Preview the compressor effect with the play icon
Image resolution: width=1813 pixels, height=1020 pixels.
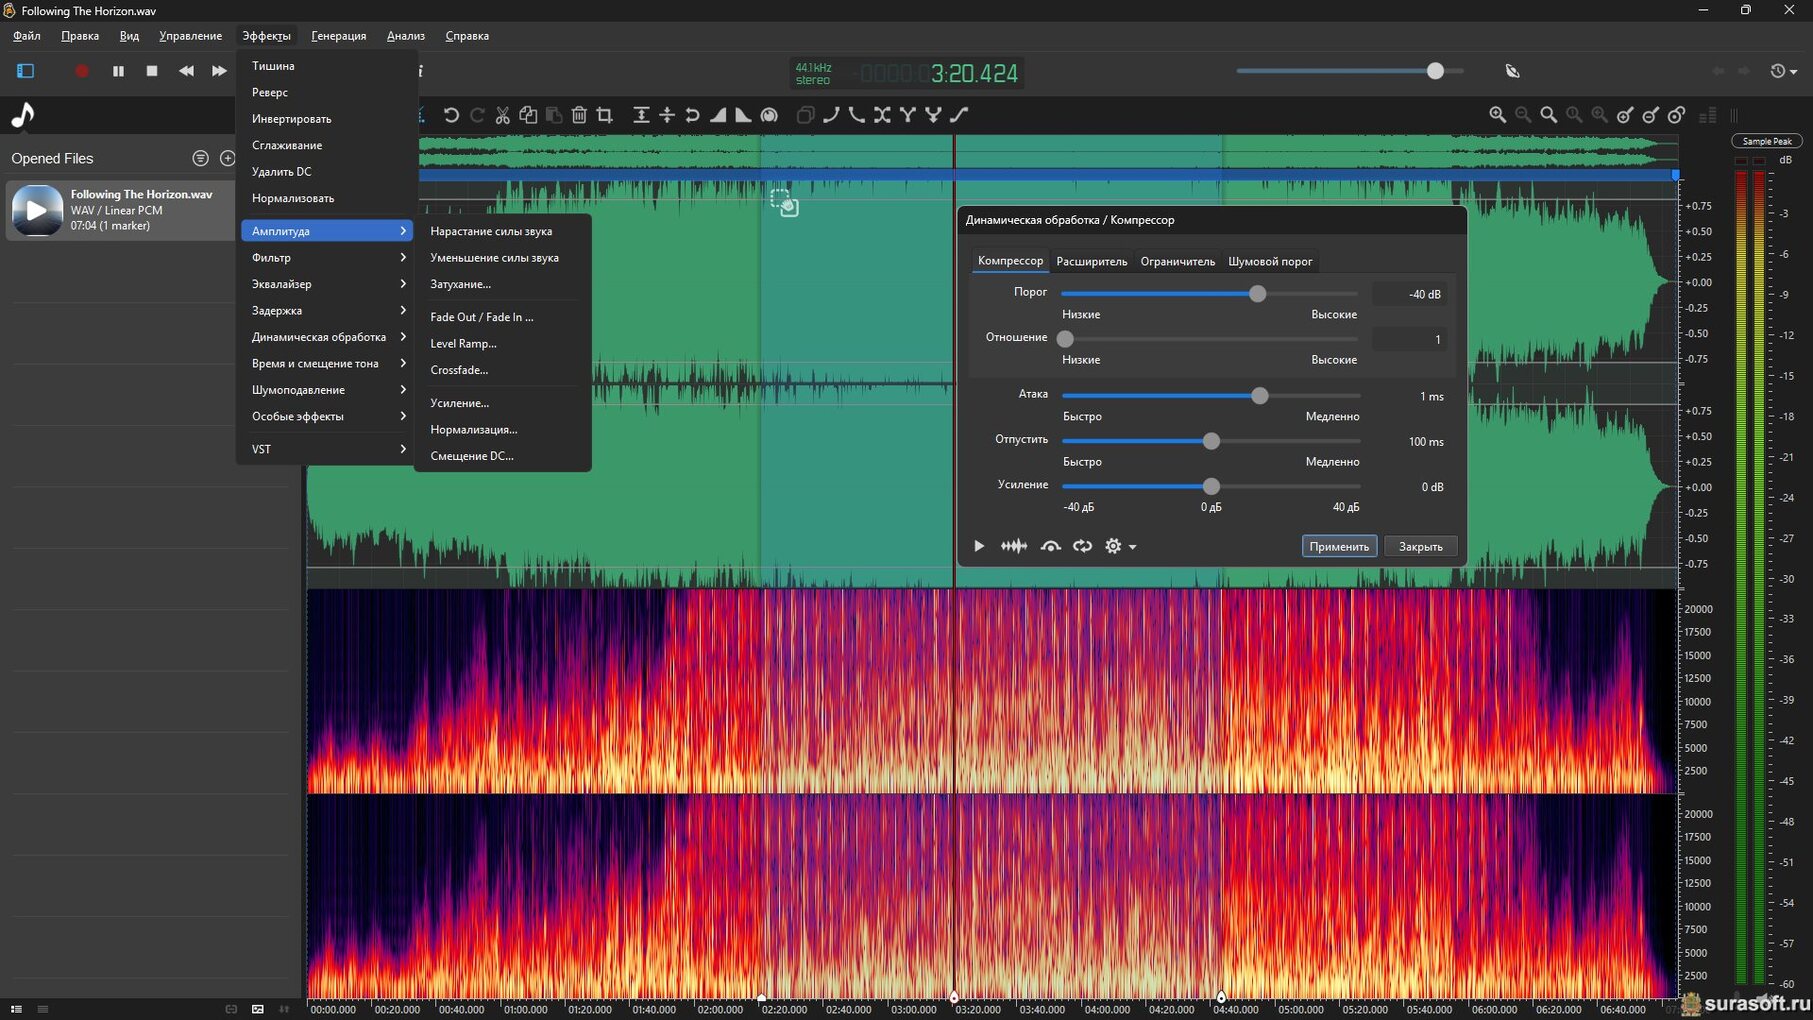[x=979, y=546]
